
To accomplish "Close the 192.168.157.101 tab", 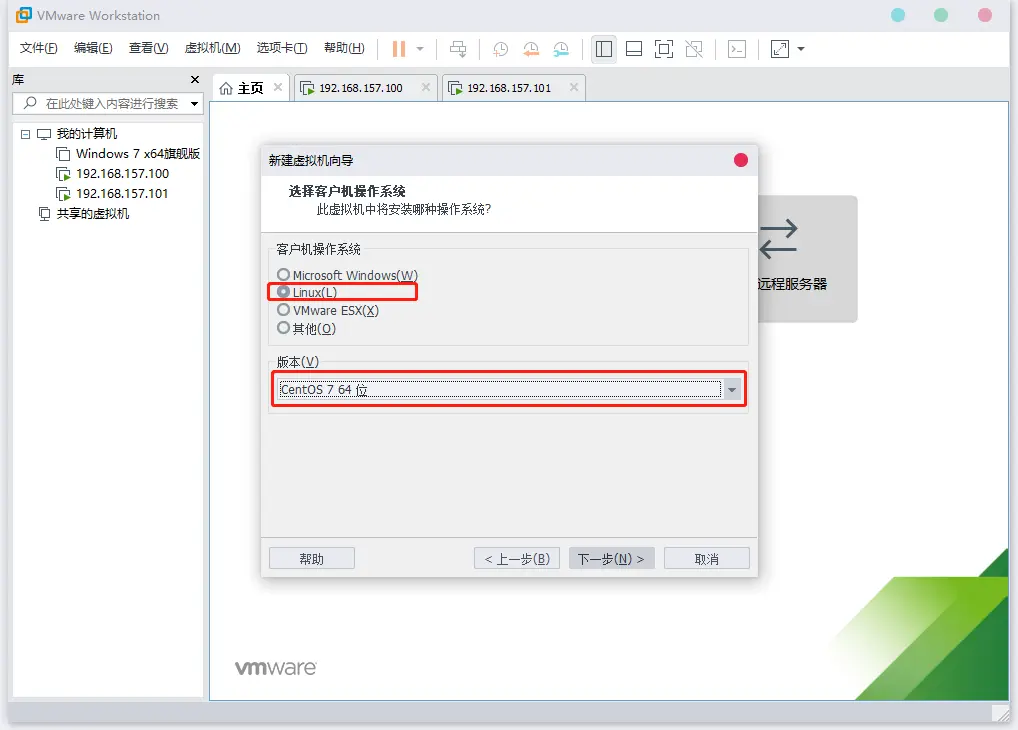I will (x=574, y=87).
